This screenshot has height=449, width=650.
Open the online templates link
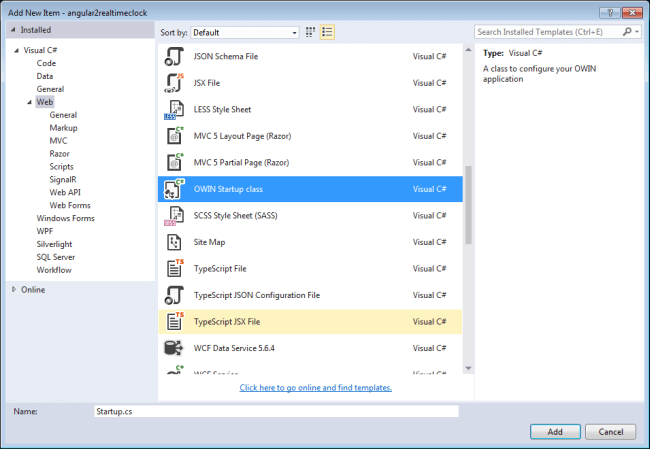(x=315, y=388)
